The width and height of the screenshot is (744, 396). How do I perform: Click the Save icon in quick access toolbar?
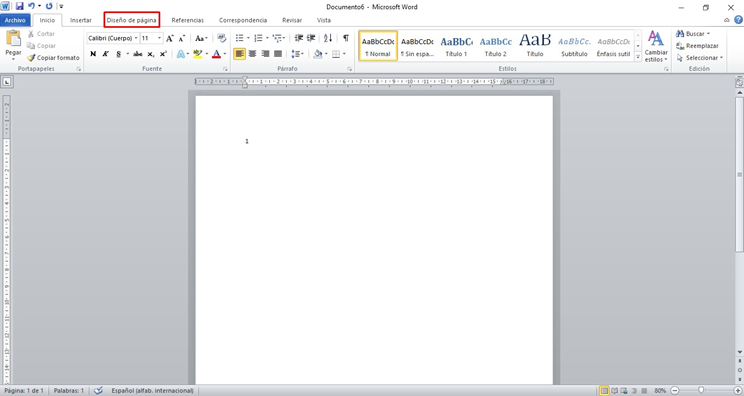coord(19,6)
